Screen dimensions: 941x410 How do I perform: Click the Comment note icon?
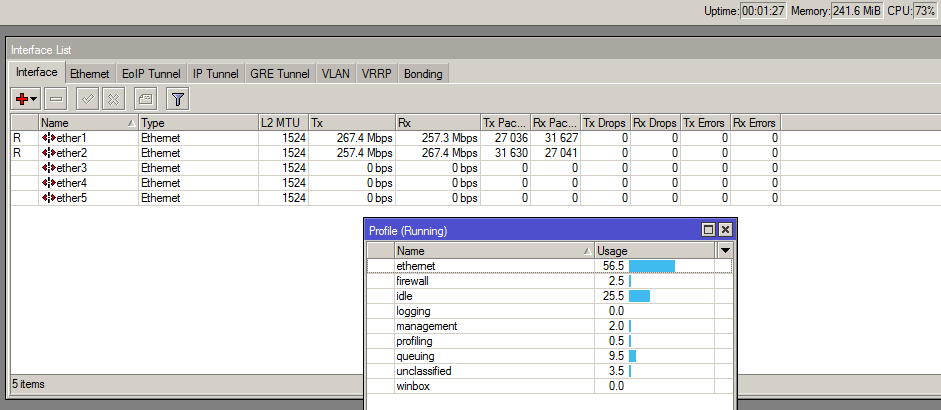tap(145, 99)
